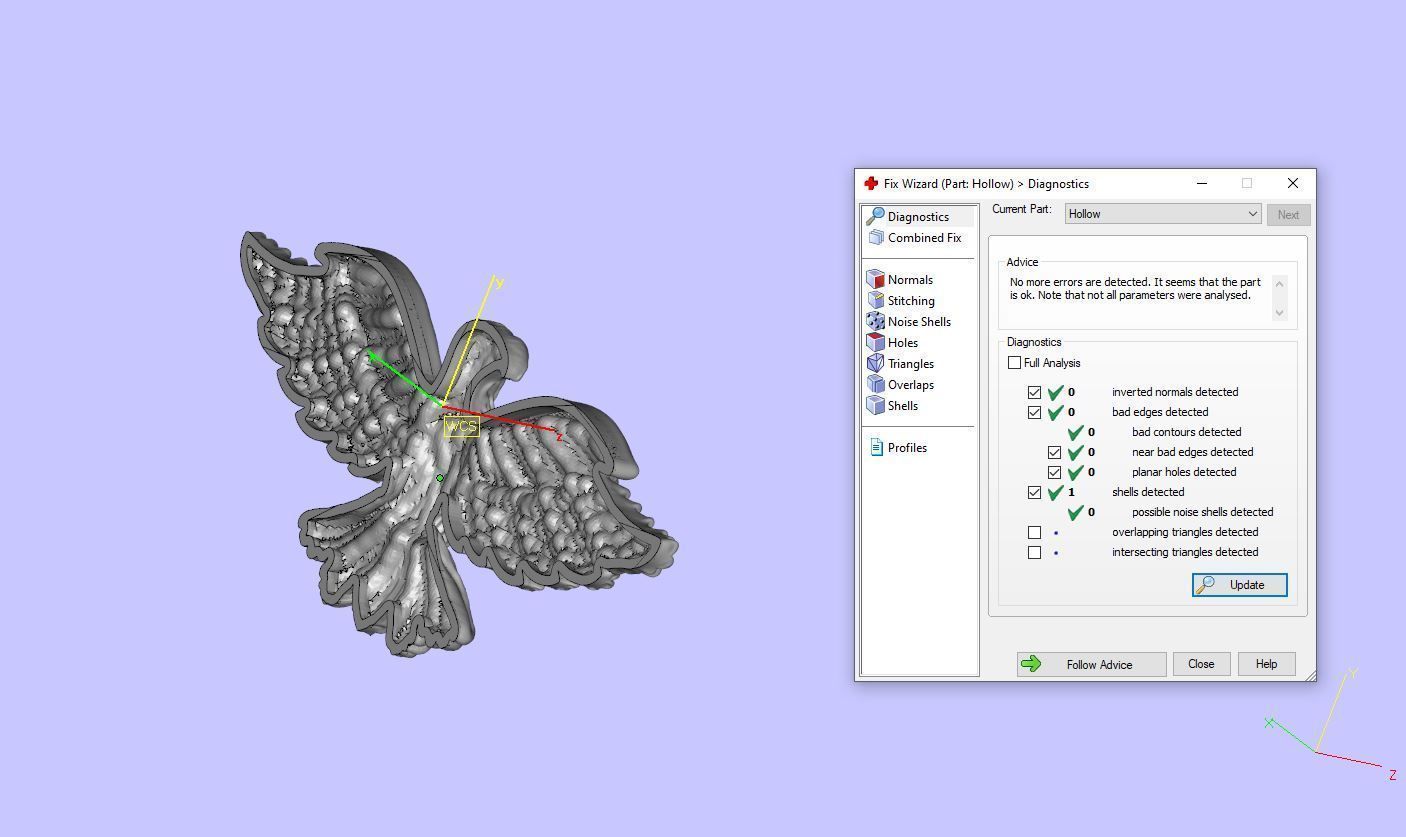1406x837 pixels.
Task: Click the Follow Advice button
Action: click(1092, 664)
